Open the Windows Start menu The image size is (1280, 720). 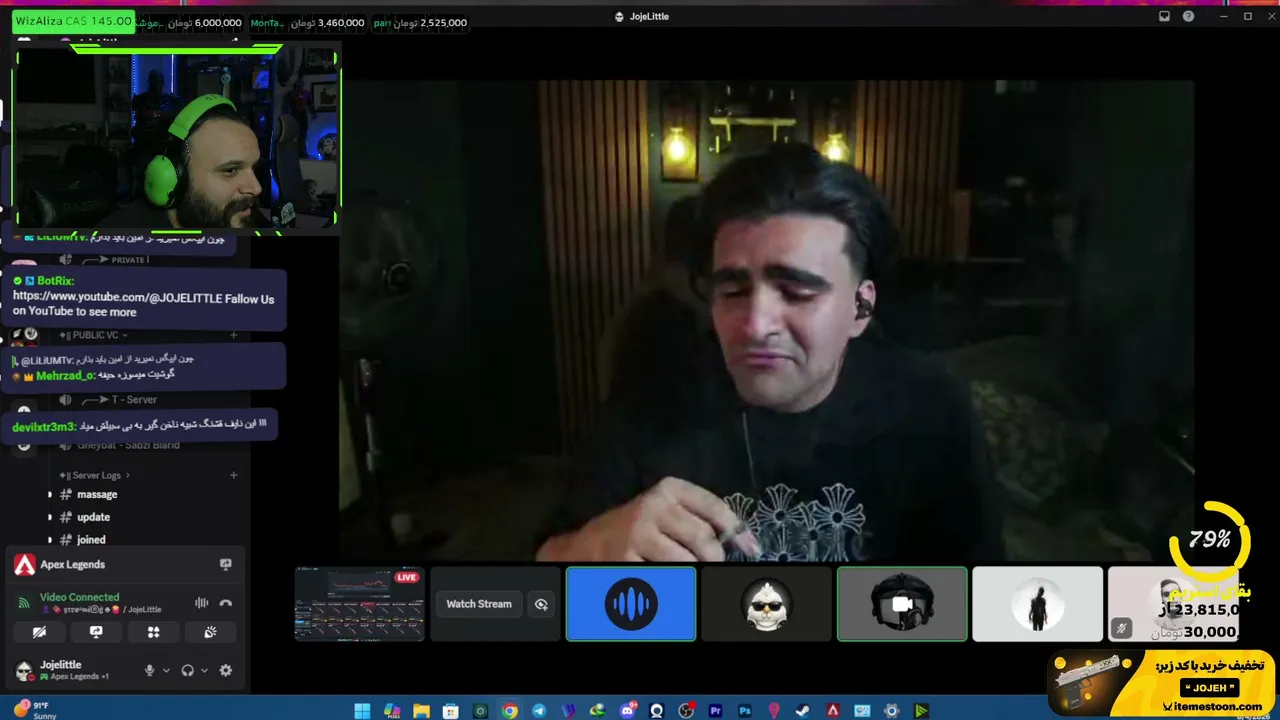coord(362,711)
